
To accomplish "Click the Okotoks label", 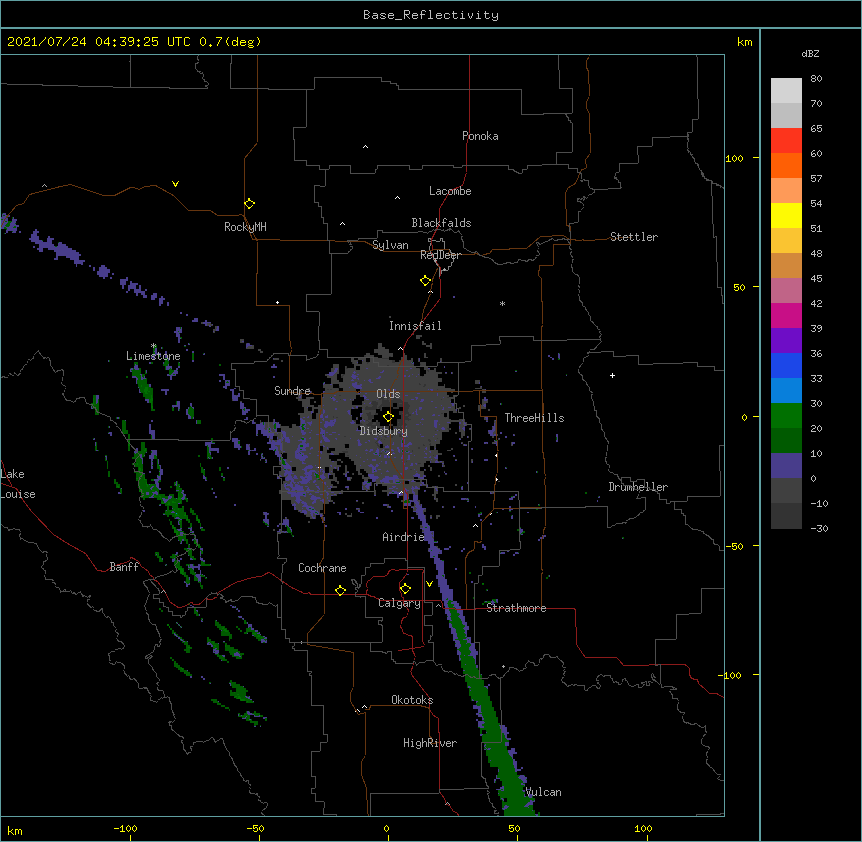I will tap(412, 700).
